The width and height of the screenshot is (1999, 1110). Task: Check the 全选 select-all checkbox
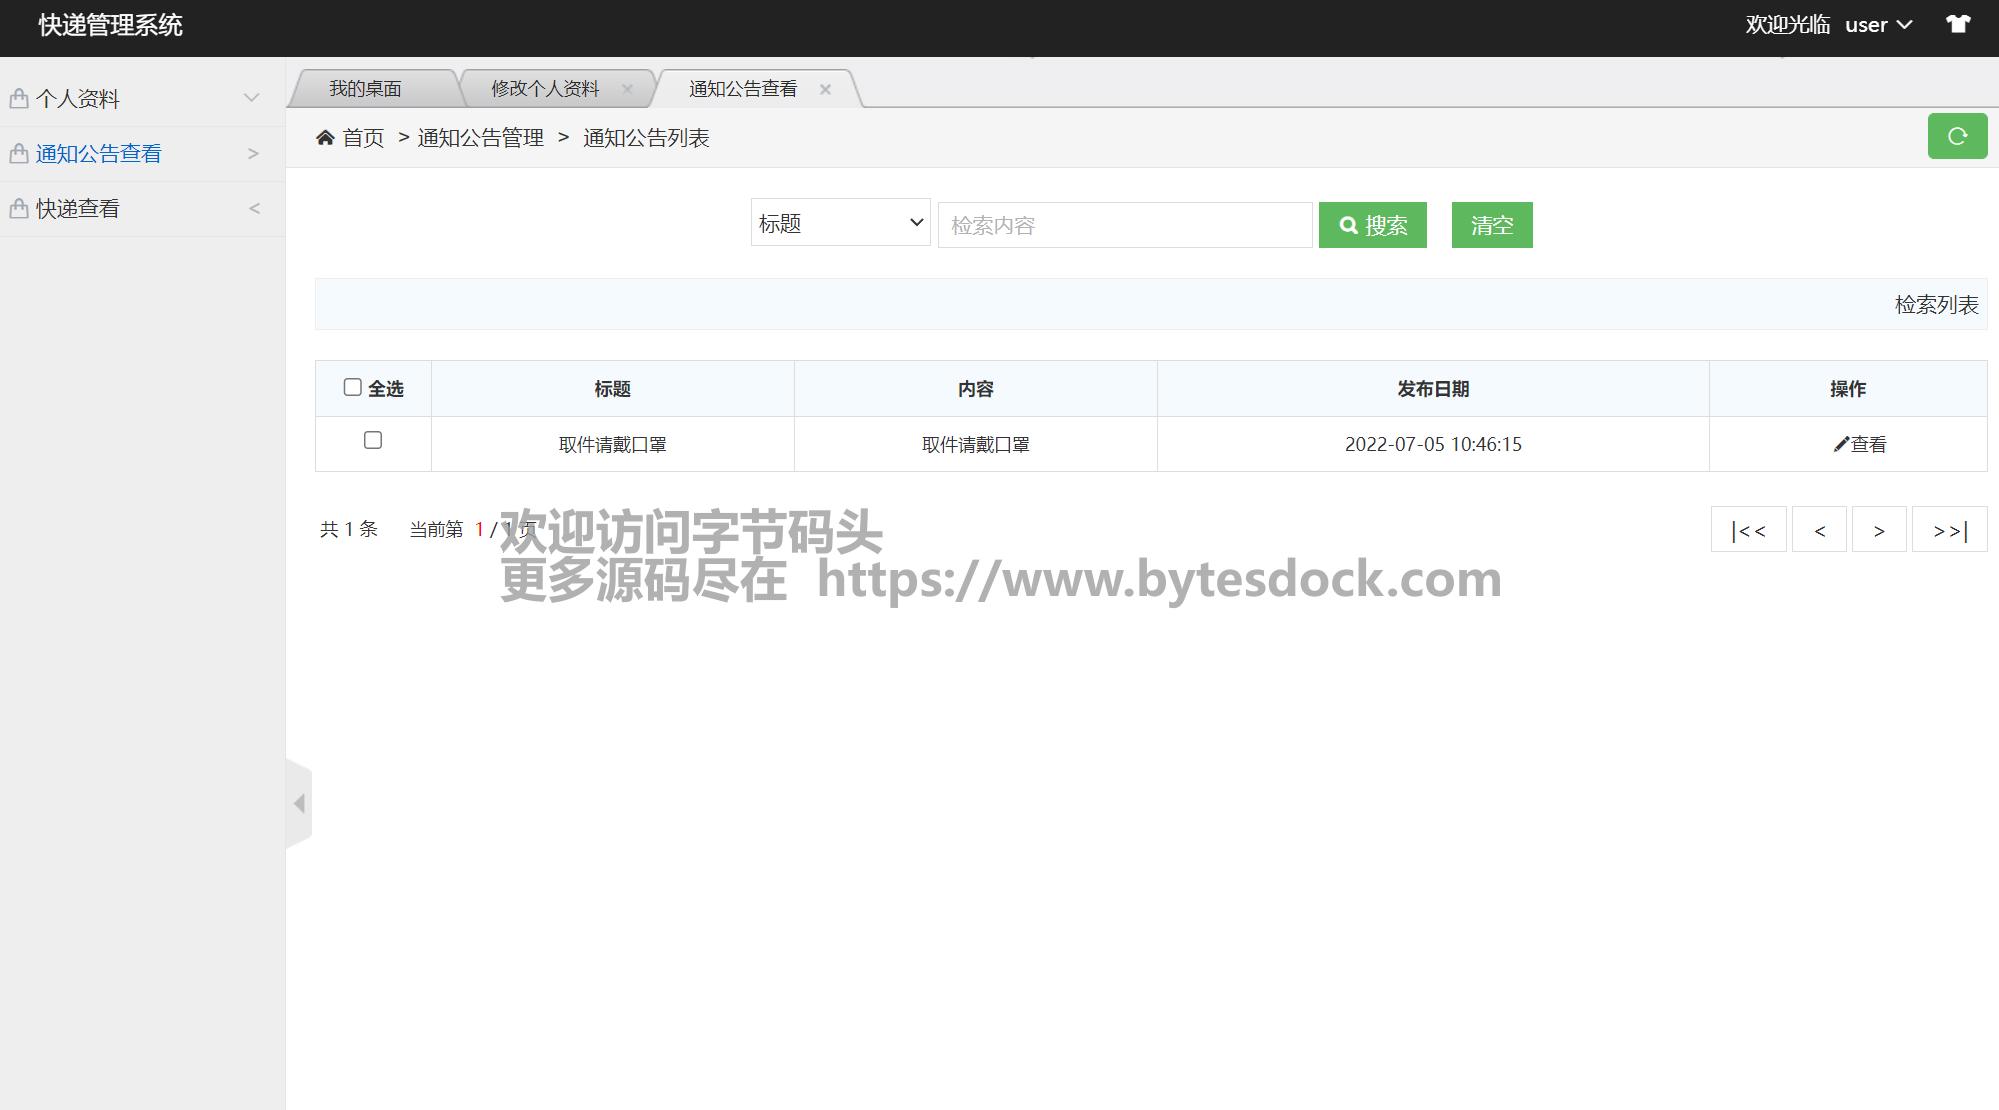point(352,387)
